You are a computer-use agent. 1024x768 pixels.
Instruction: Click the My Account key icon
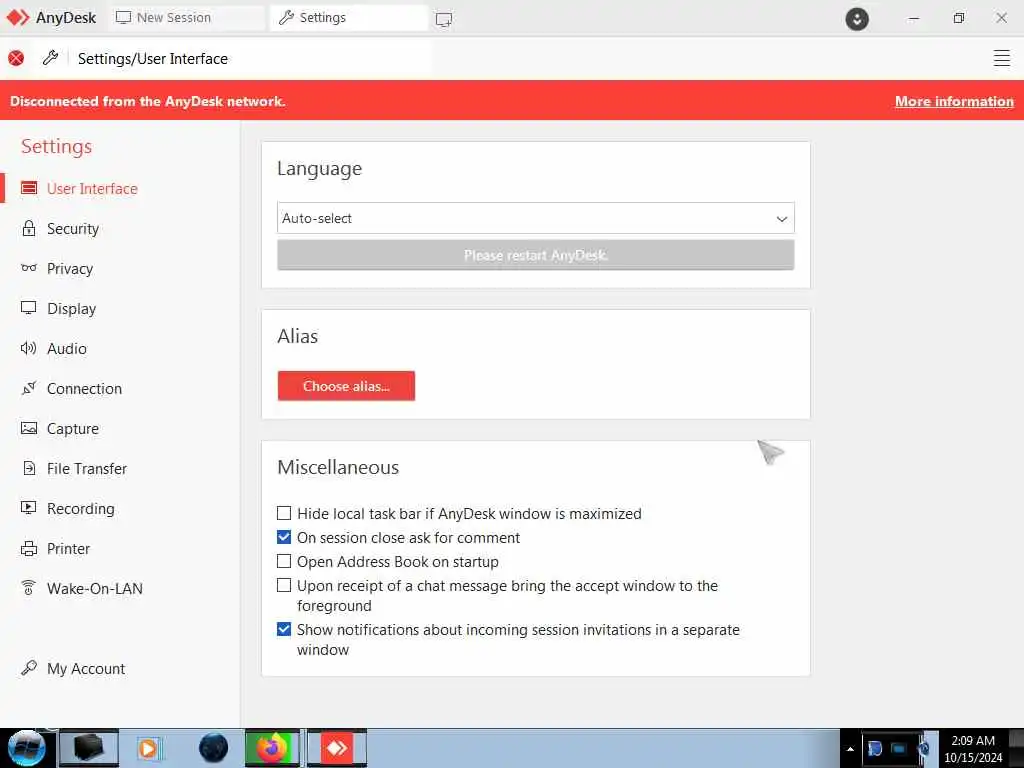[29, 667]
